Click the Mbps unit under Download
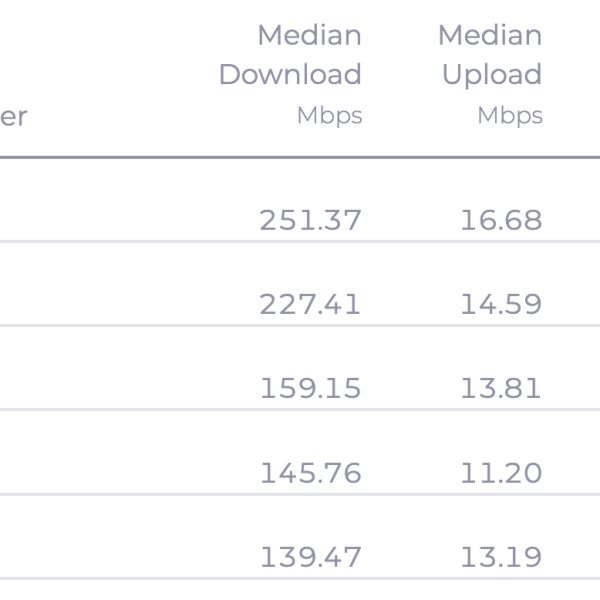The width and height of the screenshot is (600, 600). tap(329, 116)
